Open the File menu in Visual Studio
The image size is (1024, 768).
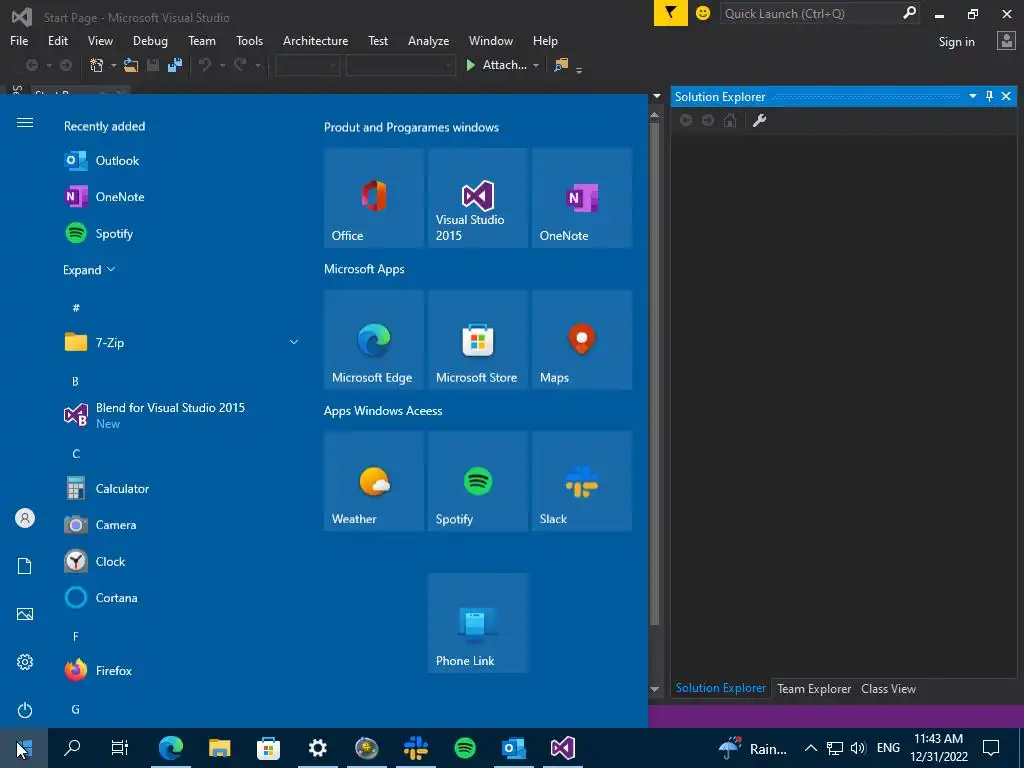coord(19,40)
